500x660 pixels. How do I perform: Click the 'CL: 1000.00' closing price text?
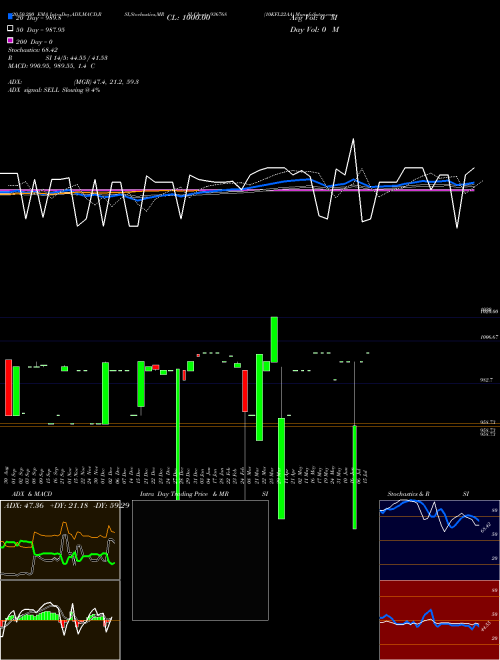(x=188, y=18)
